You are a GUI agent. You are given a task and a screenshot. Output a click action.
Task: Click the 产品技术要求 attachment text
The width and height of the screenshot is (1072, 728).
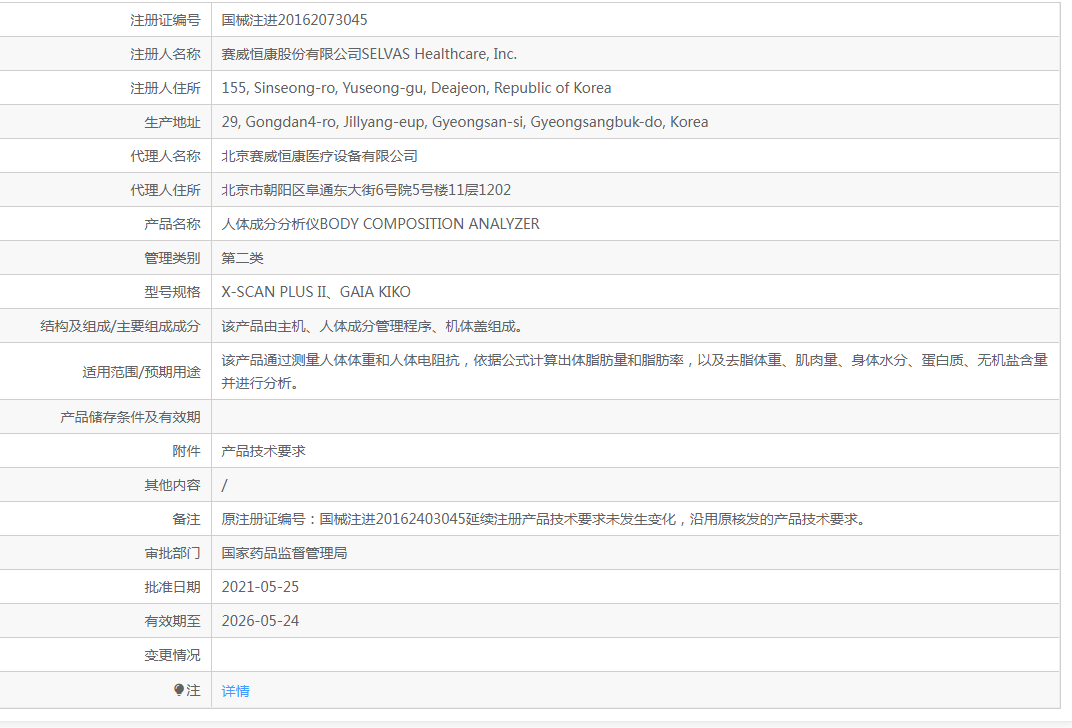pos(263,451)
